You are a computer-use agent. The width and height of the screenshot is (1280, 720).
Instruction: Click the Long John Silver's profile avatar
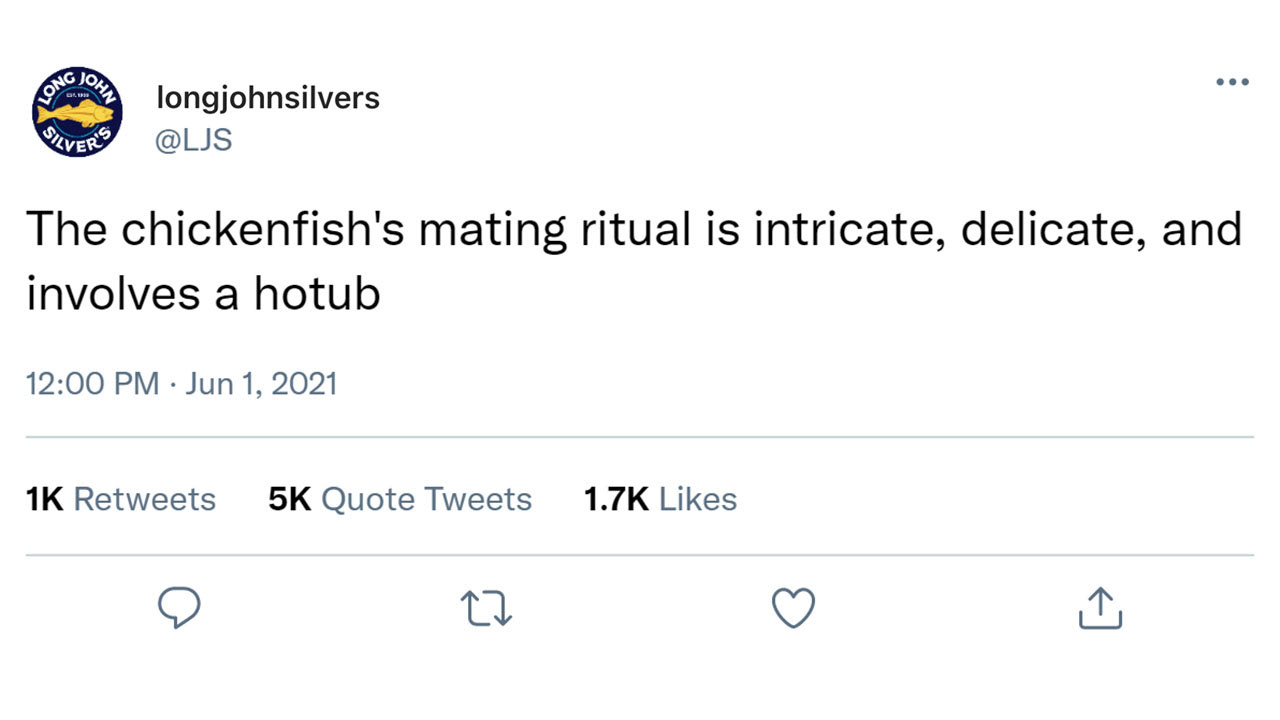click(79, 114)
